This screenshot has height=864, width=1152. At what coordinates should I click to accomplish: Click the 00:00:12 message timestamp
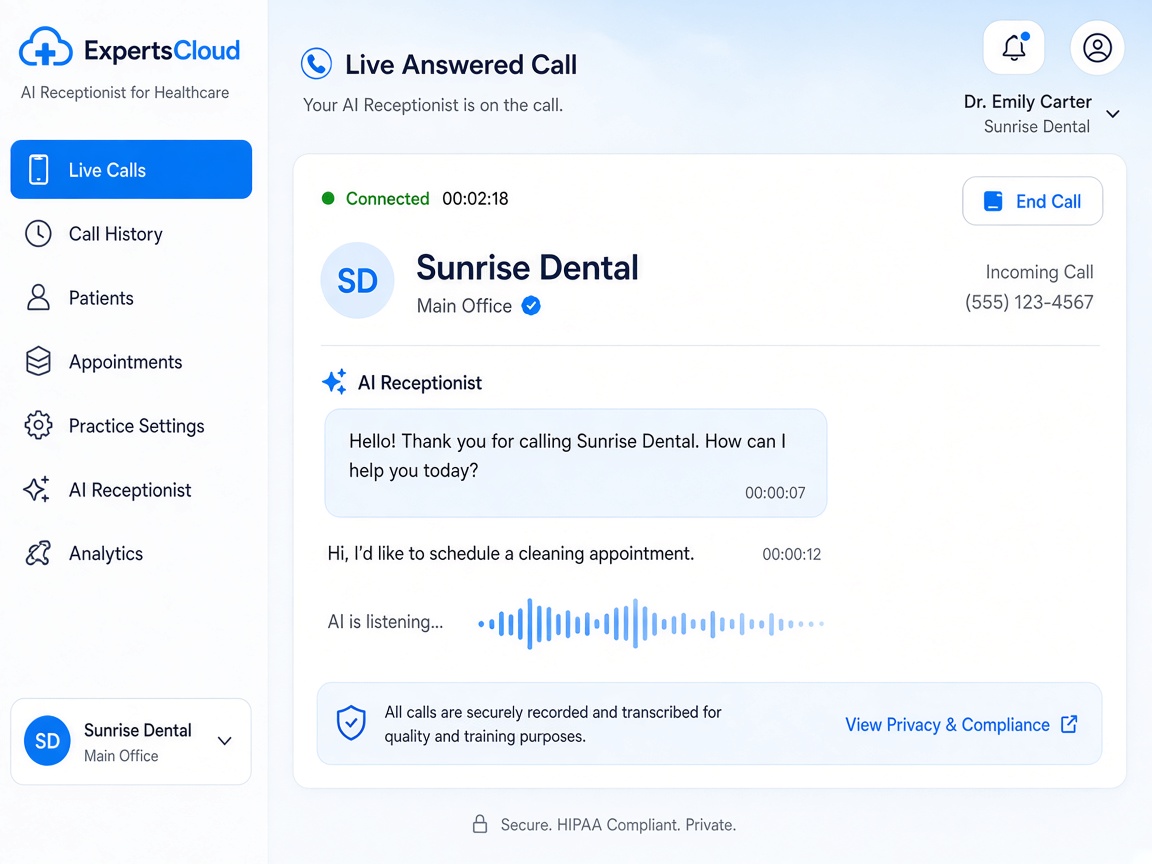click(x=791, y=554)
